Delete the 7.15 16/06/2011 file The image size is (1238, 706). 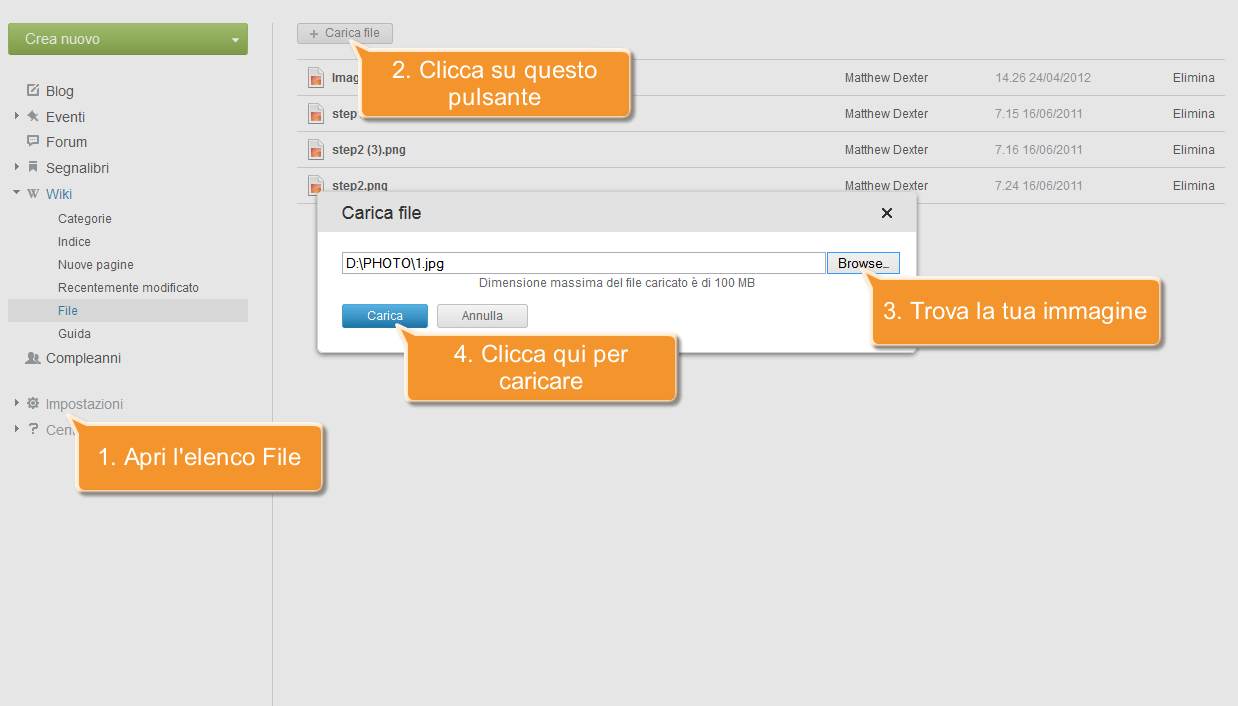[1194, 114]
